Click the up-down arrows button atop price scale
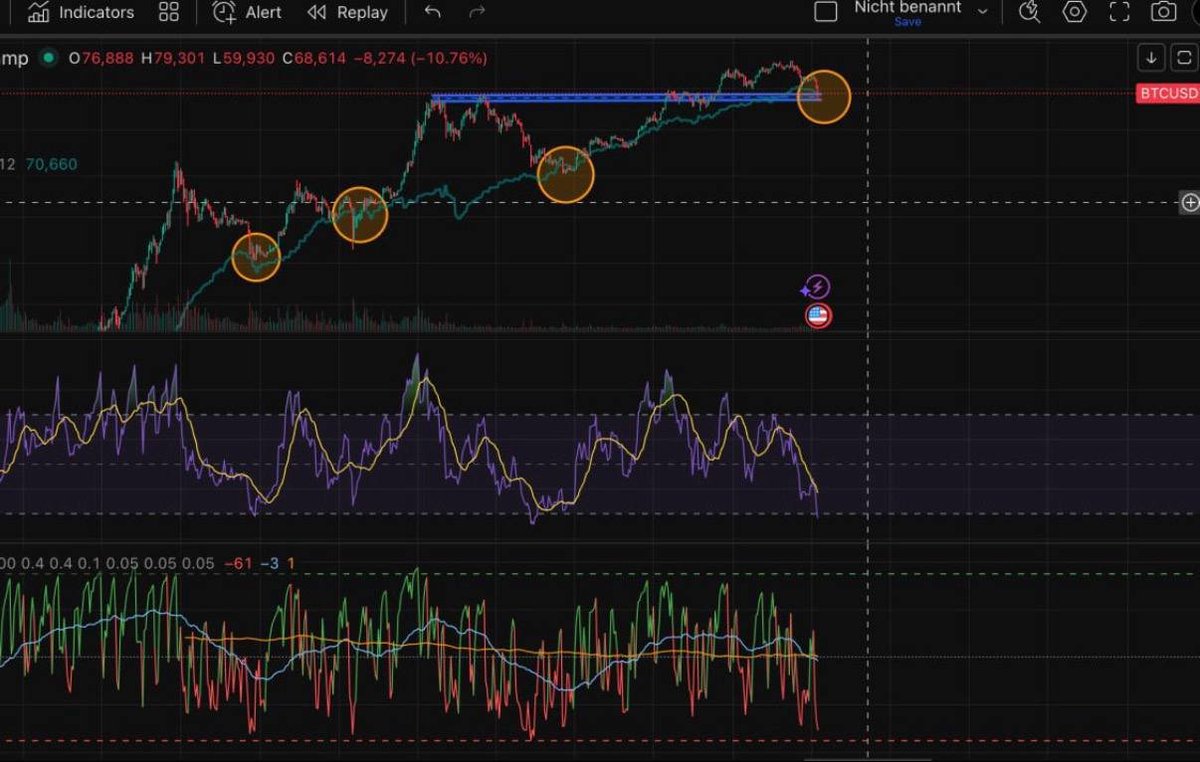 [x=1184, y=58]
